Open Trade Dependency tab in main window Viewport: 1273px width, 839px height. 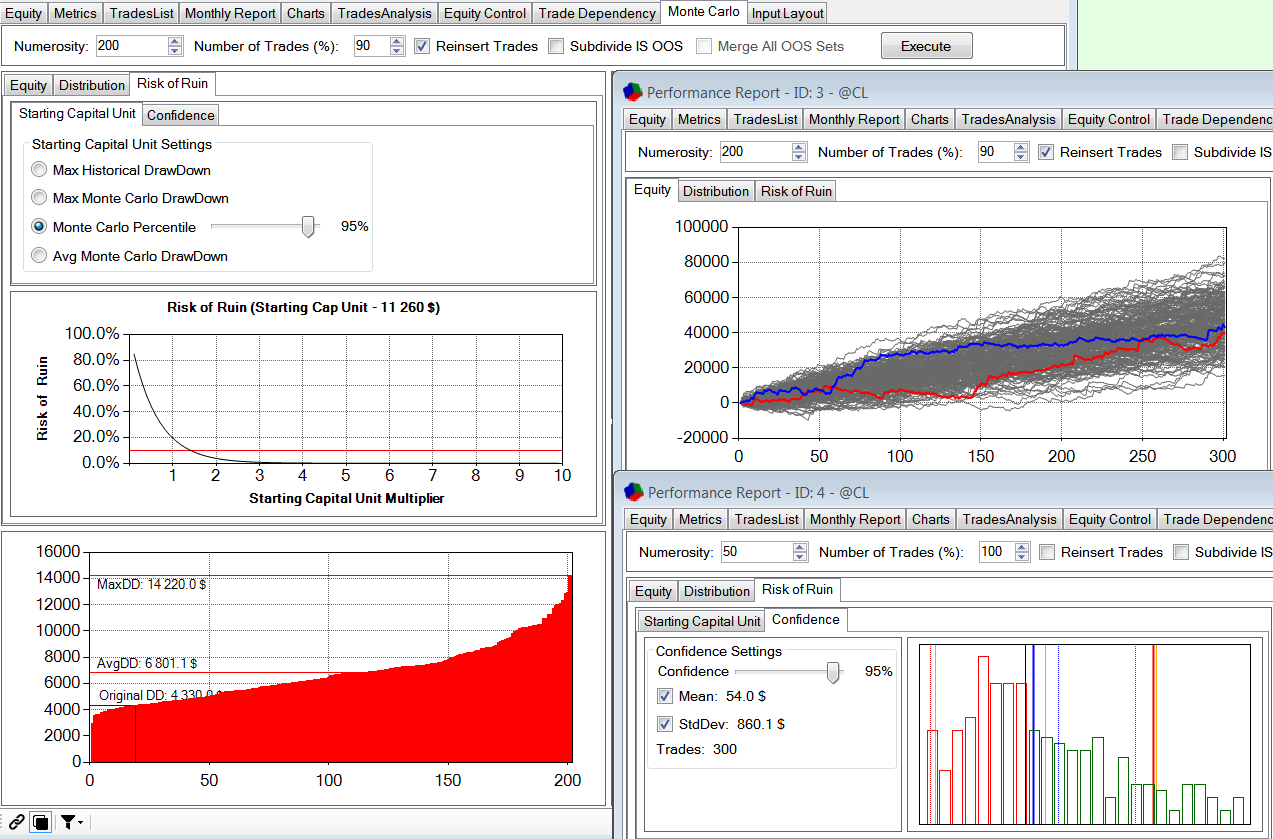pos(597,13)
